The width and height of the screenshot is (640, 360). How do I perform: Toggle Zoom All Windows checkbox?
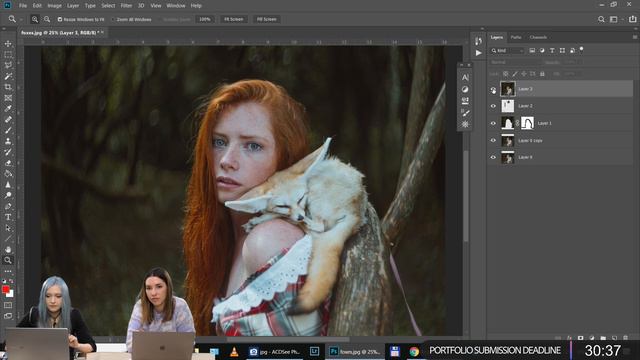tap(113, 19)
